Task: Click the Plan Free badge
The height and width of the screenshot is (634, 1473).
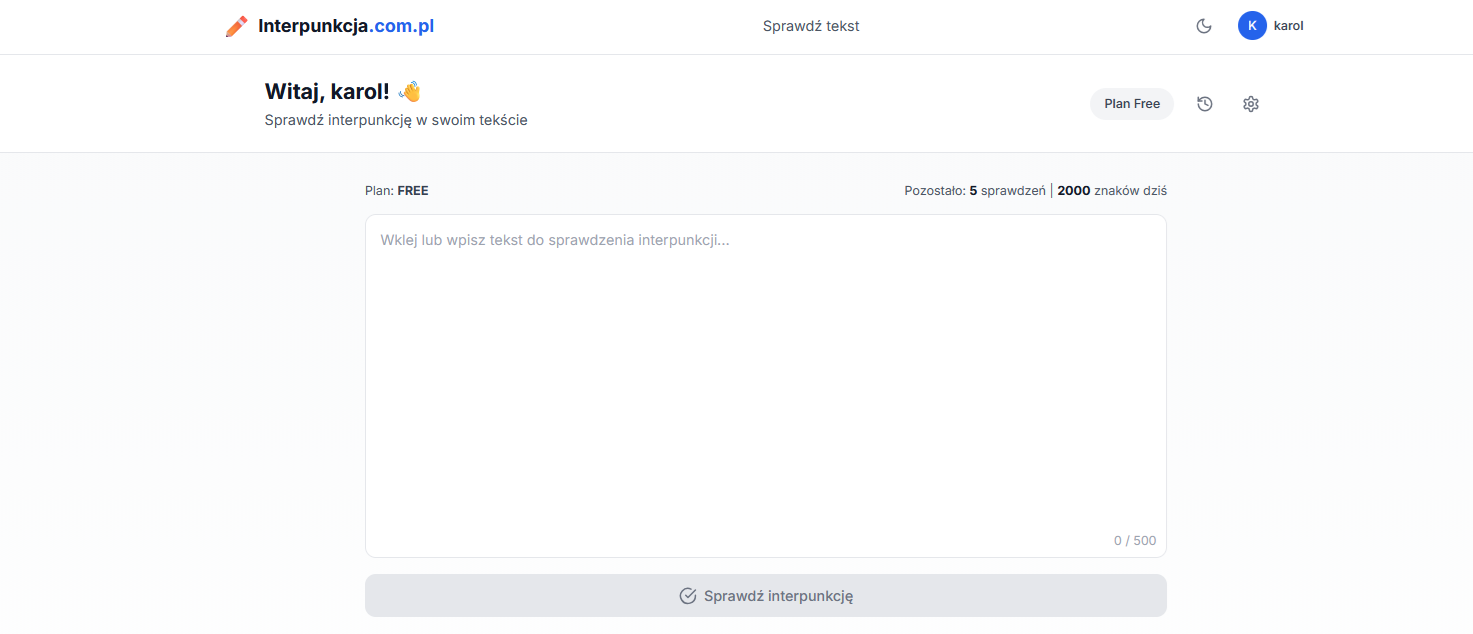Action: point(1132,104)
